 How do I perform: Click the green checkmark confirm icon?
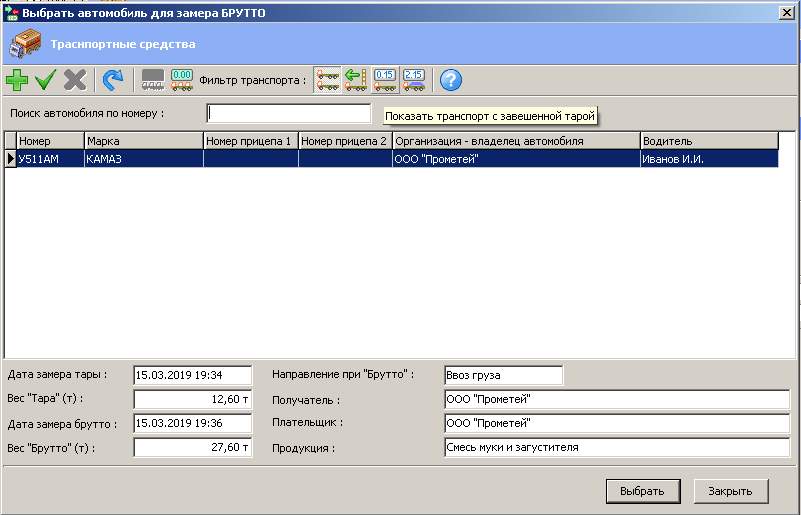point(46,80)
